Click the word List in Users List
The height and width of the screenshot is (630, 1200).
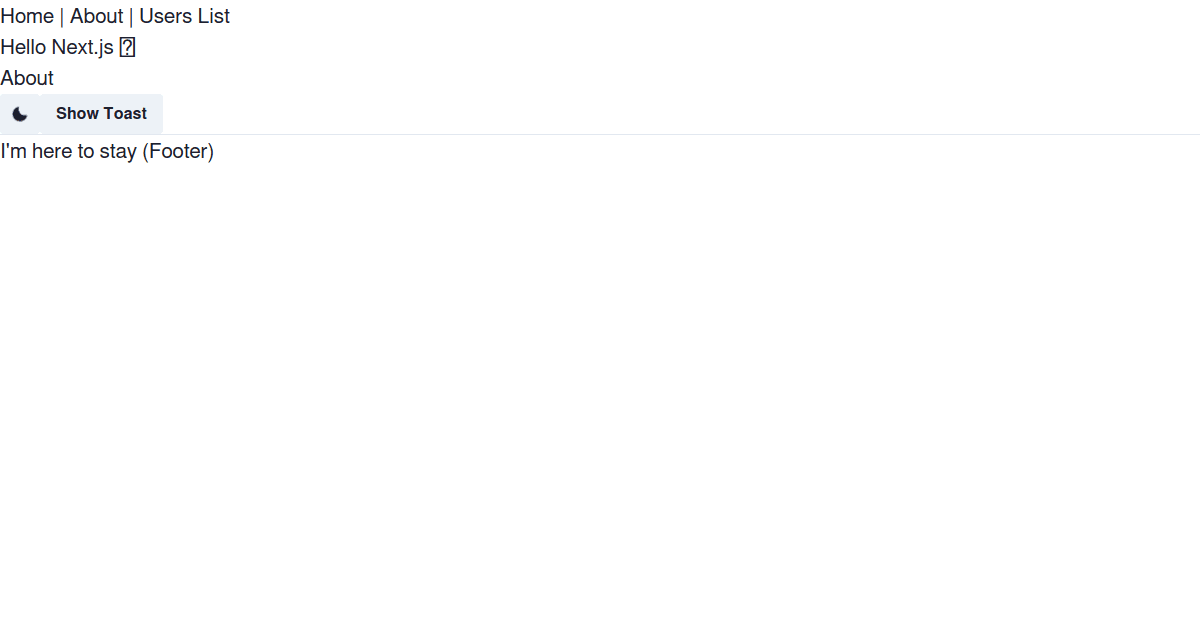coord(213,16)
